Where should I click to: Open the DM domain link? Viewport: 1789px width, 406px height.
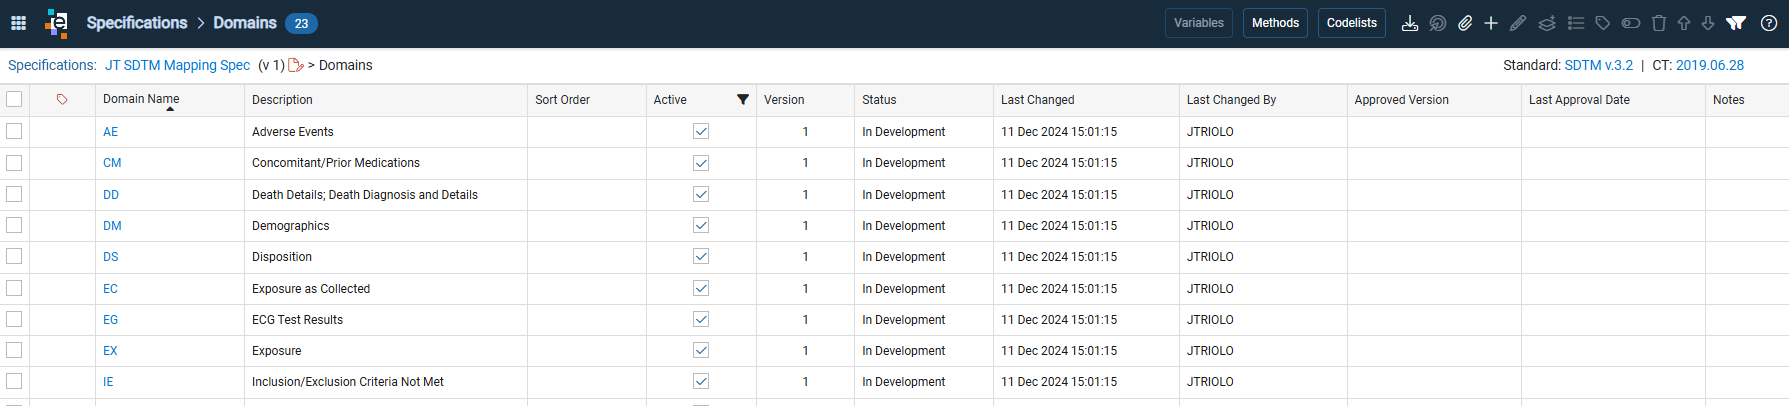(112, 226)
